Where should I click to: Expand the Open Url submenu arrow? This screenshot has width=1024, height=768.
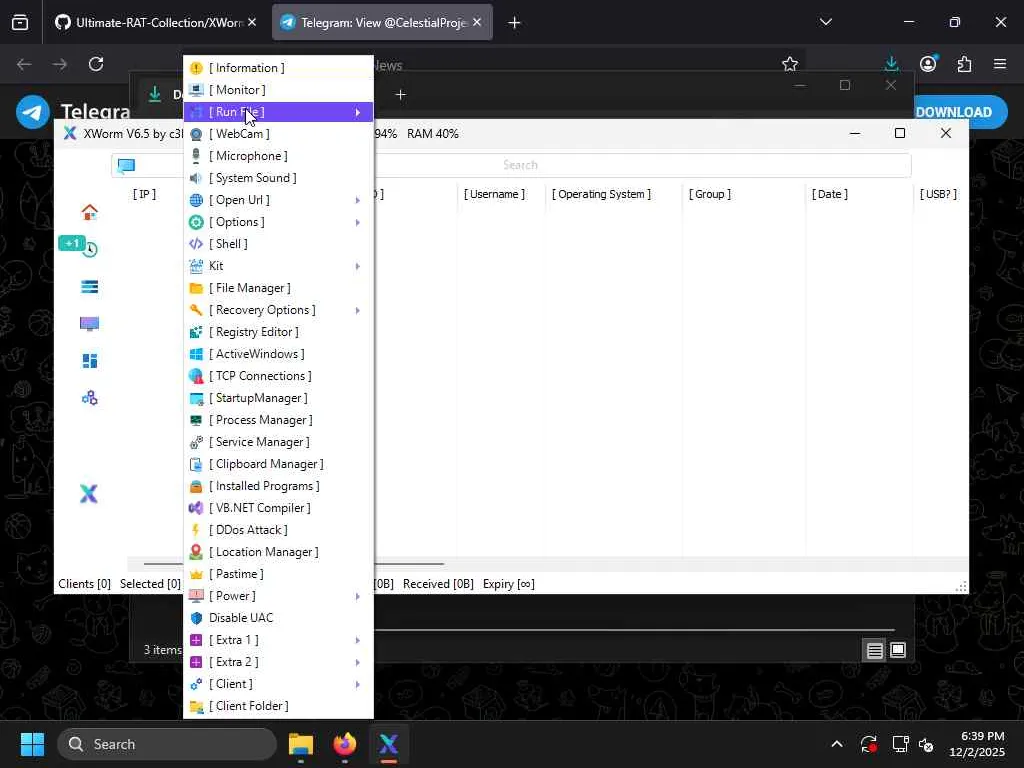point(358,200)
